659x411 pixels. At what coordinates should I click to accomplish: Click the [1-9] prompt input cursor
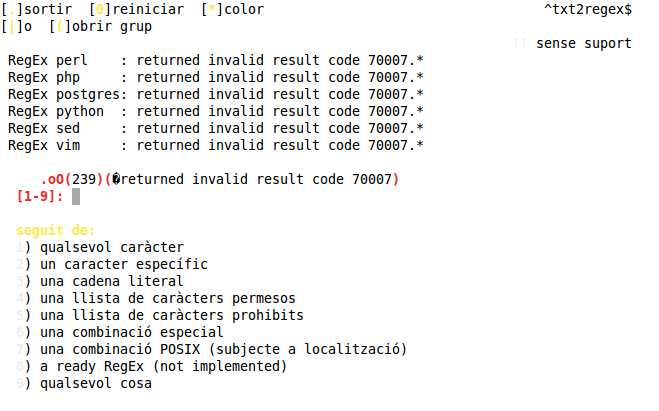[76, 196]
